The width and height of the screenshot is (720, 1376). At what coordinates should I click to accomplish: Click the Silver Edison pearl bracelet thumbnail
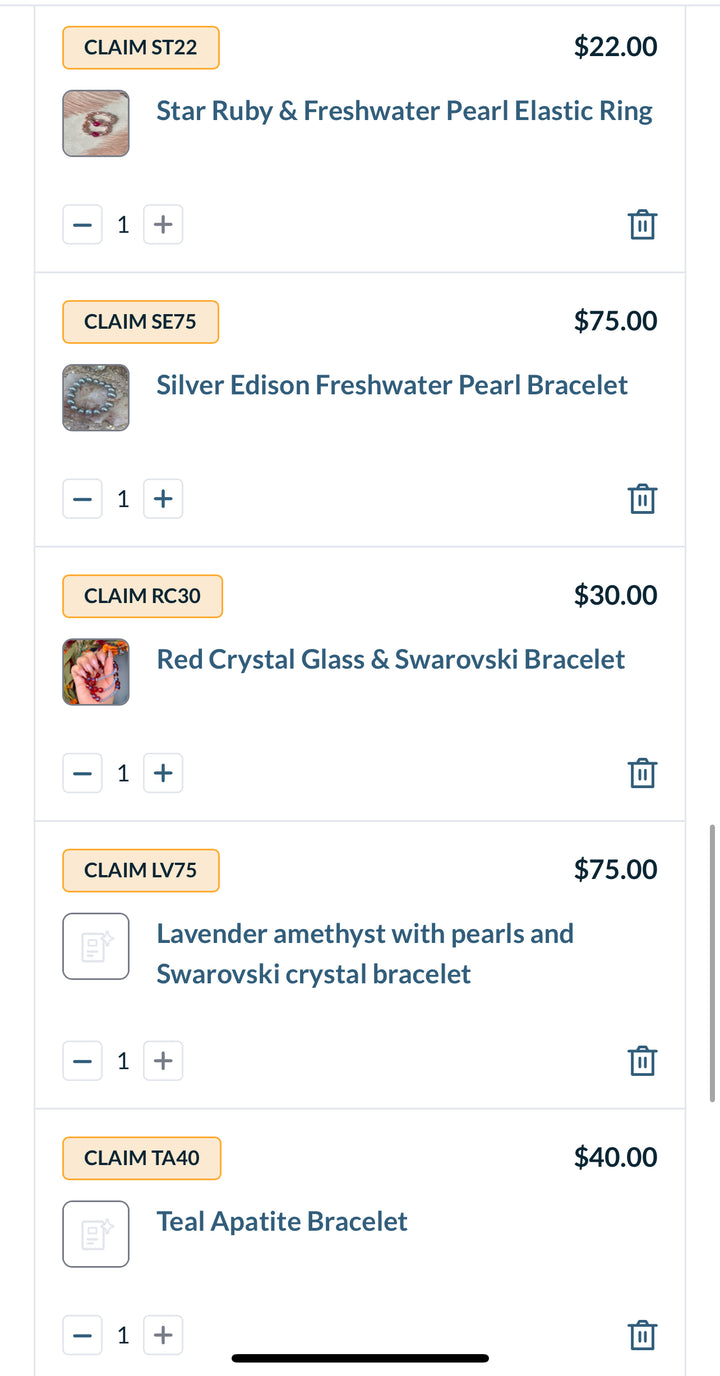click(x=96, y=397)
